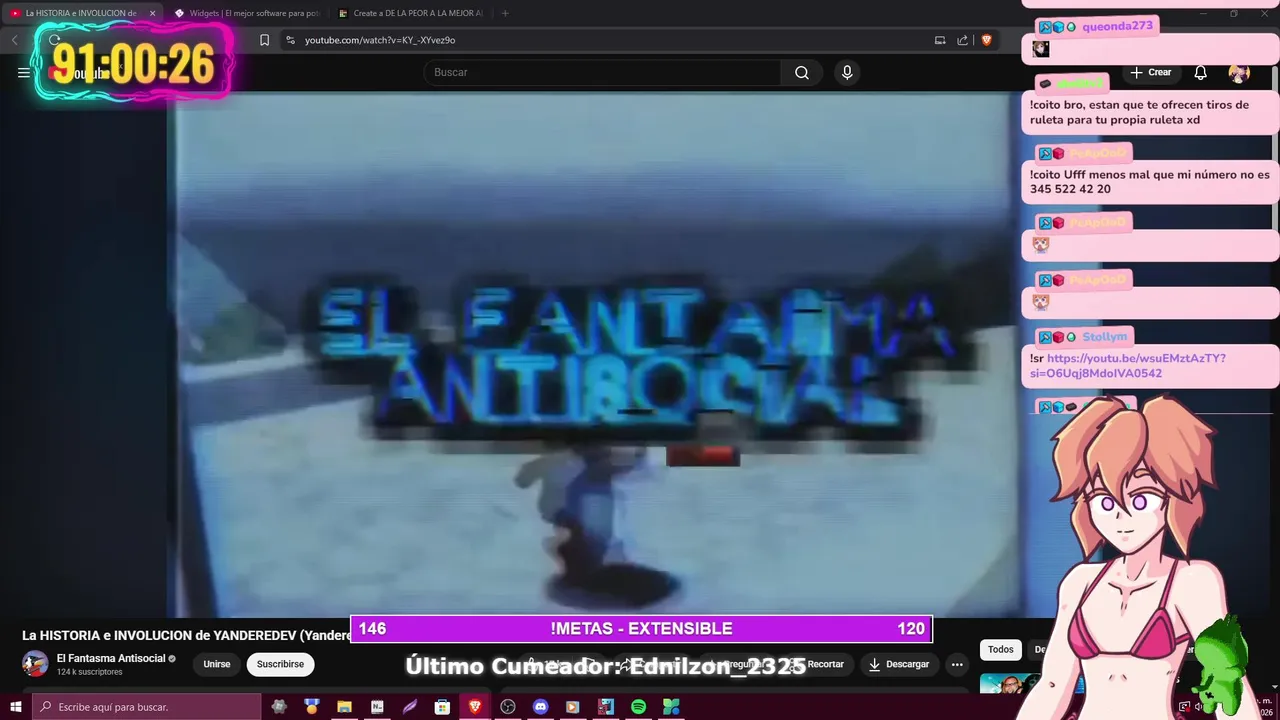1280x720 pixels.
Task: Open the purple feather app in taskbar
Action: 410,707
